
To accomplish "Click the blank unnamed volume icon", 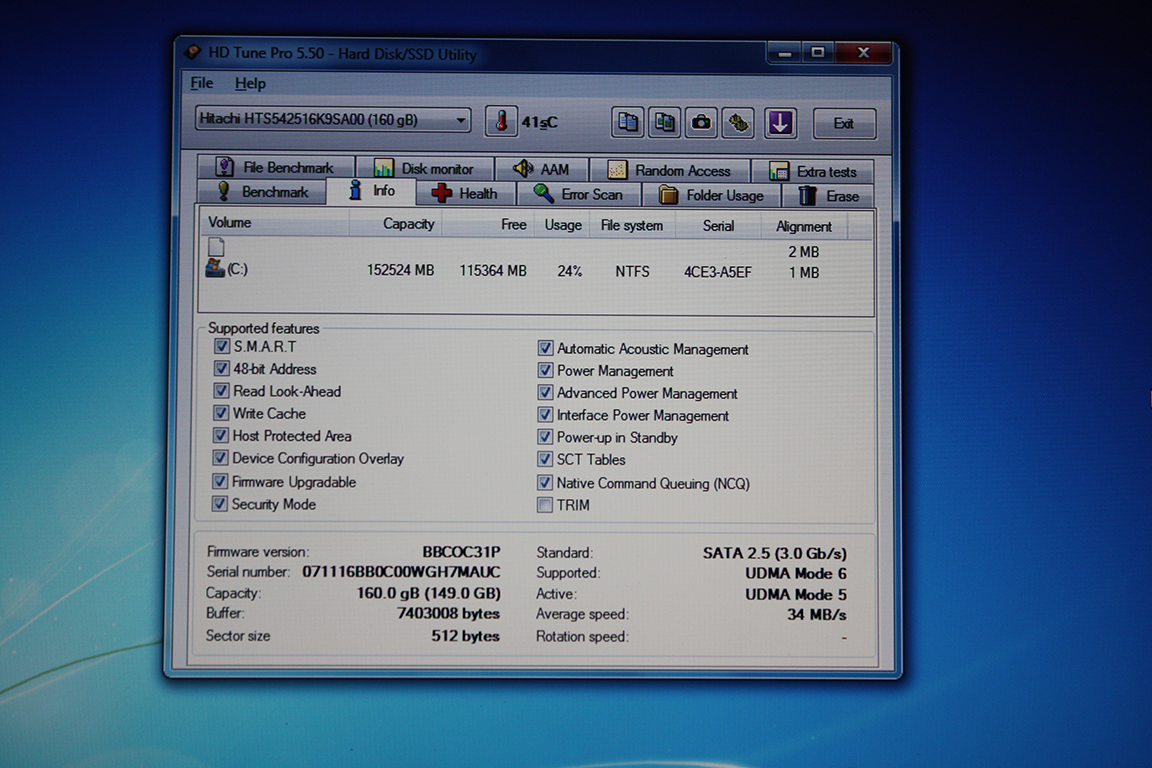I will pos(216,247).
